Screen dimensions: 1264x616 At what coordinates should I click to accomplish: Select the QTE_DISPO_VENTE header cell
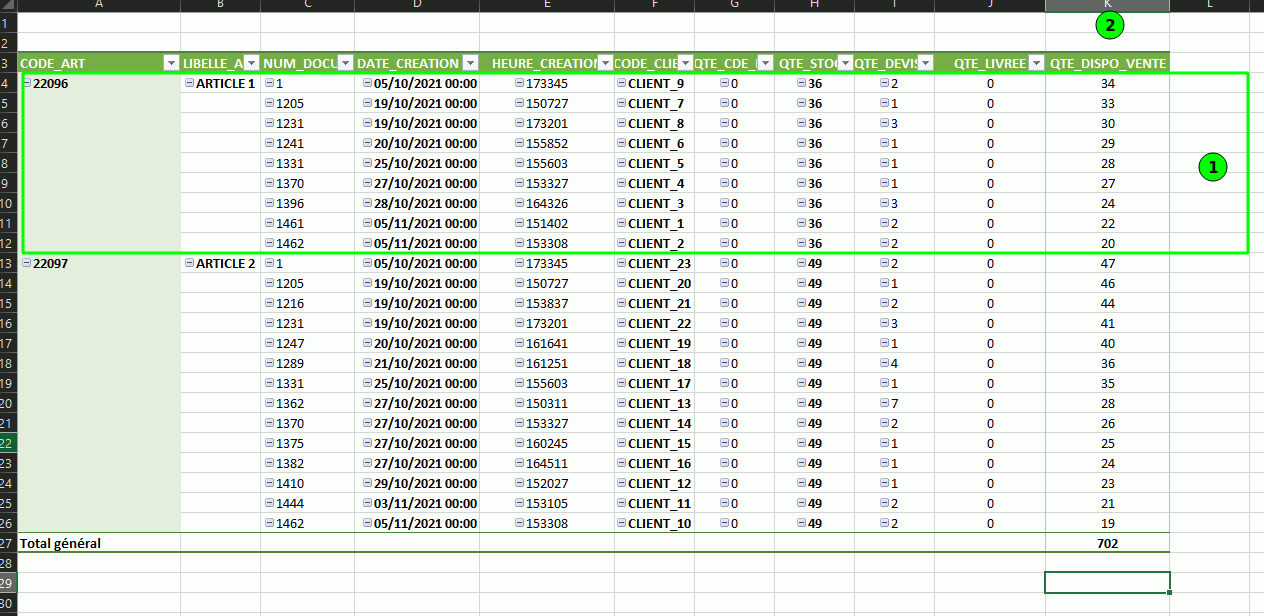(x=1107, y=63)
